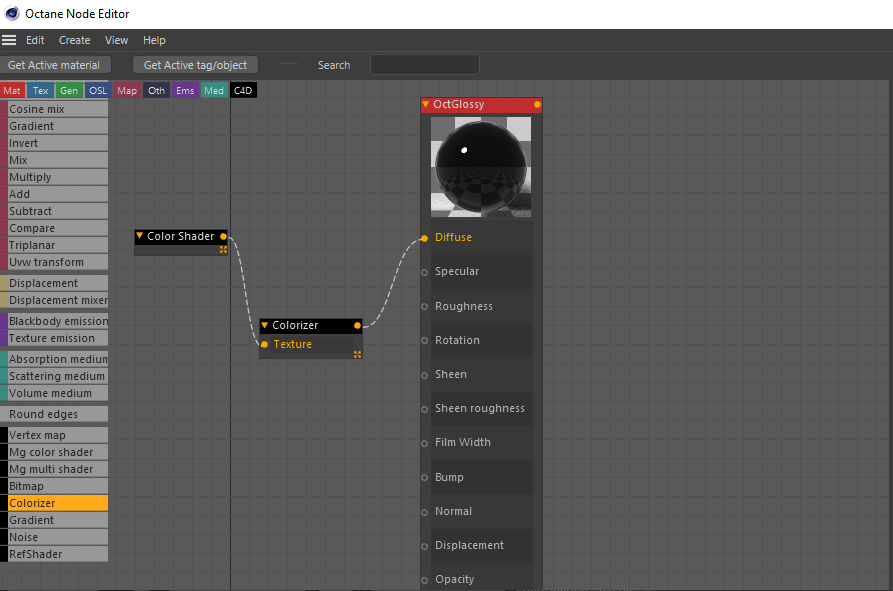Click the Bump input port

click(424, 478)
